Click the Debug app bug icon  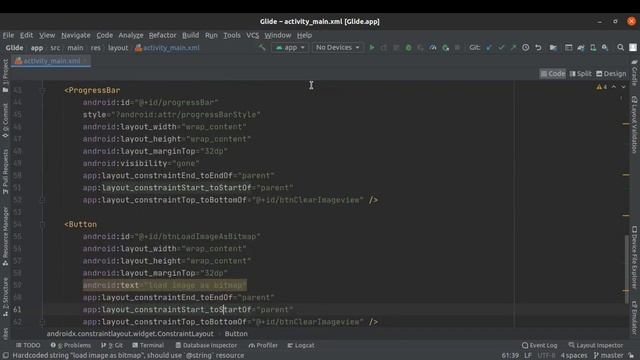pos(408,48)
